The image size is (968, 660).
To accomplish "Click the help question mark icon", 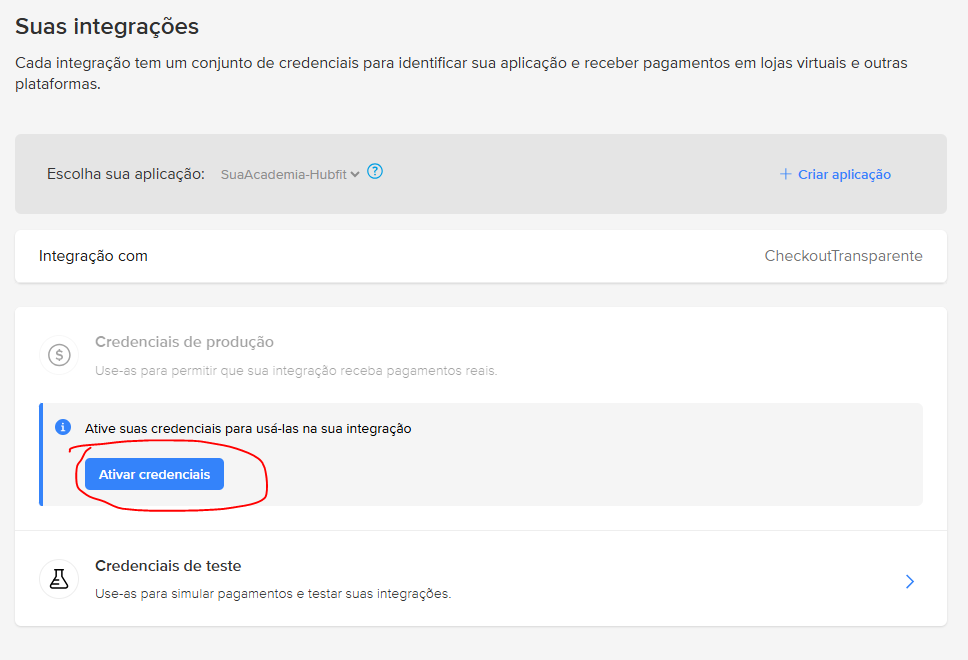I will click(x=375, y=171).
